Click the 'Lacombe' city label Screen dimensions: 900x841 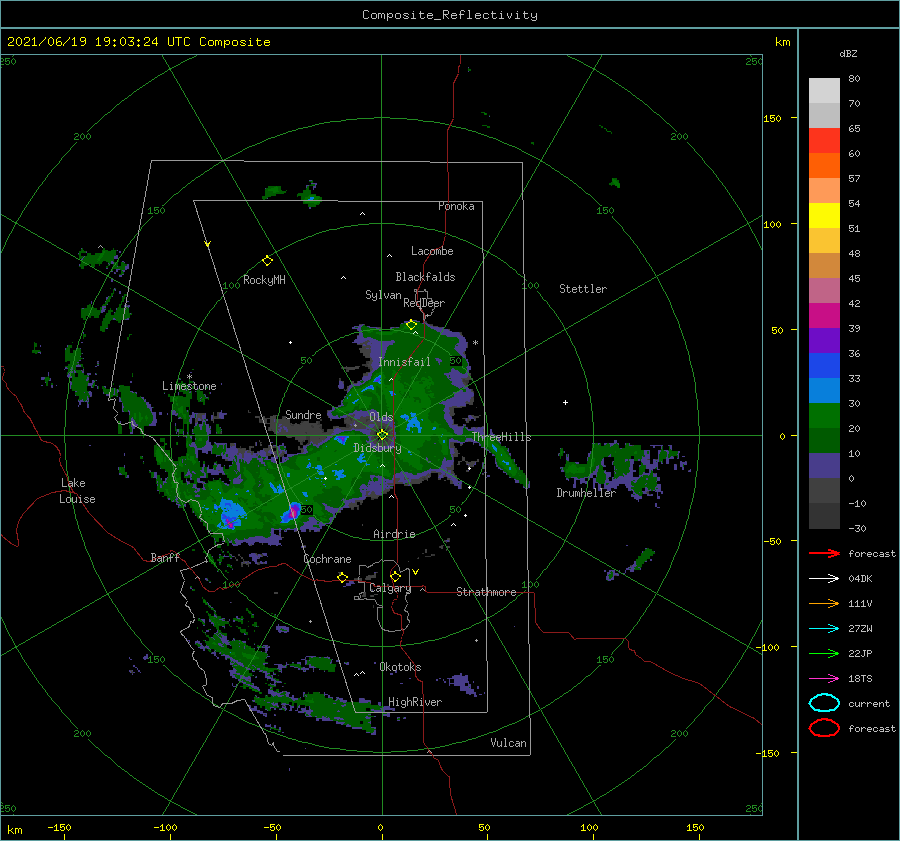[x=432, y=251]
